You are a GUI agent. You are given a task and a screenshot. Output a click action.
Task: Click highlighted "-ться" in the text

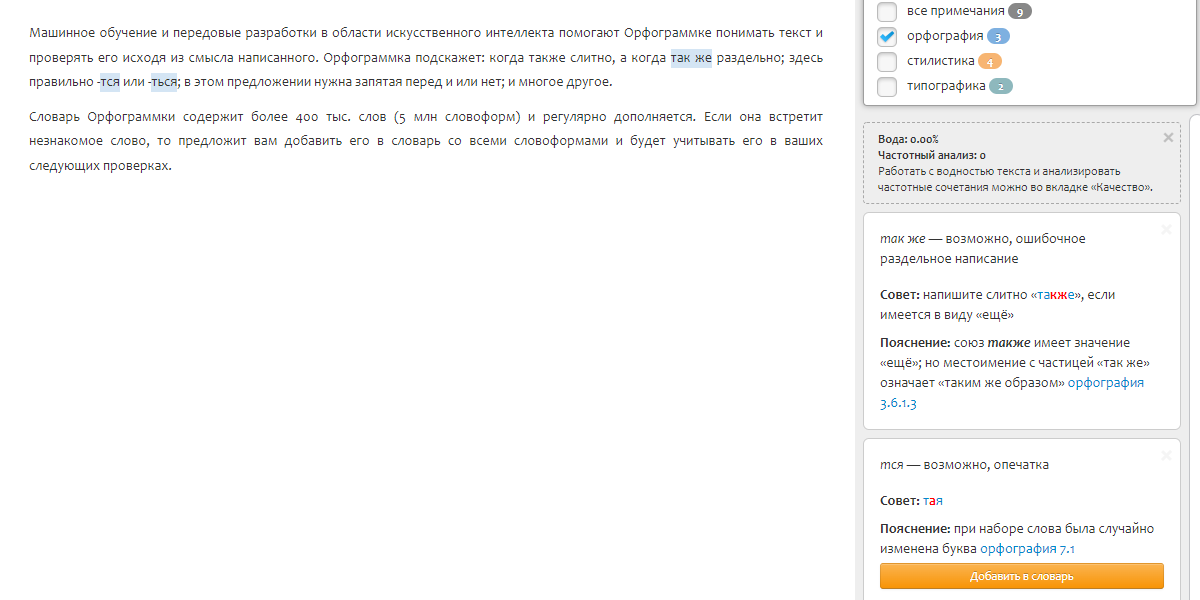tap(163, 82)
